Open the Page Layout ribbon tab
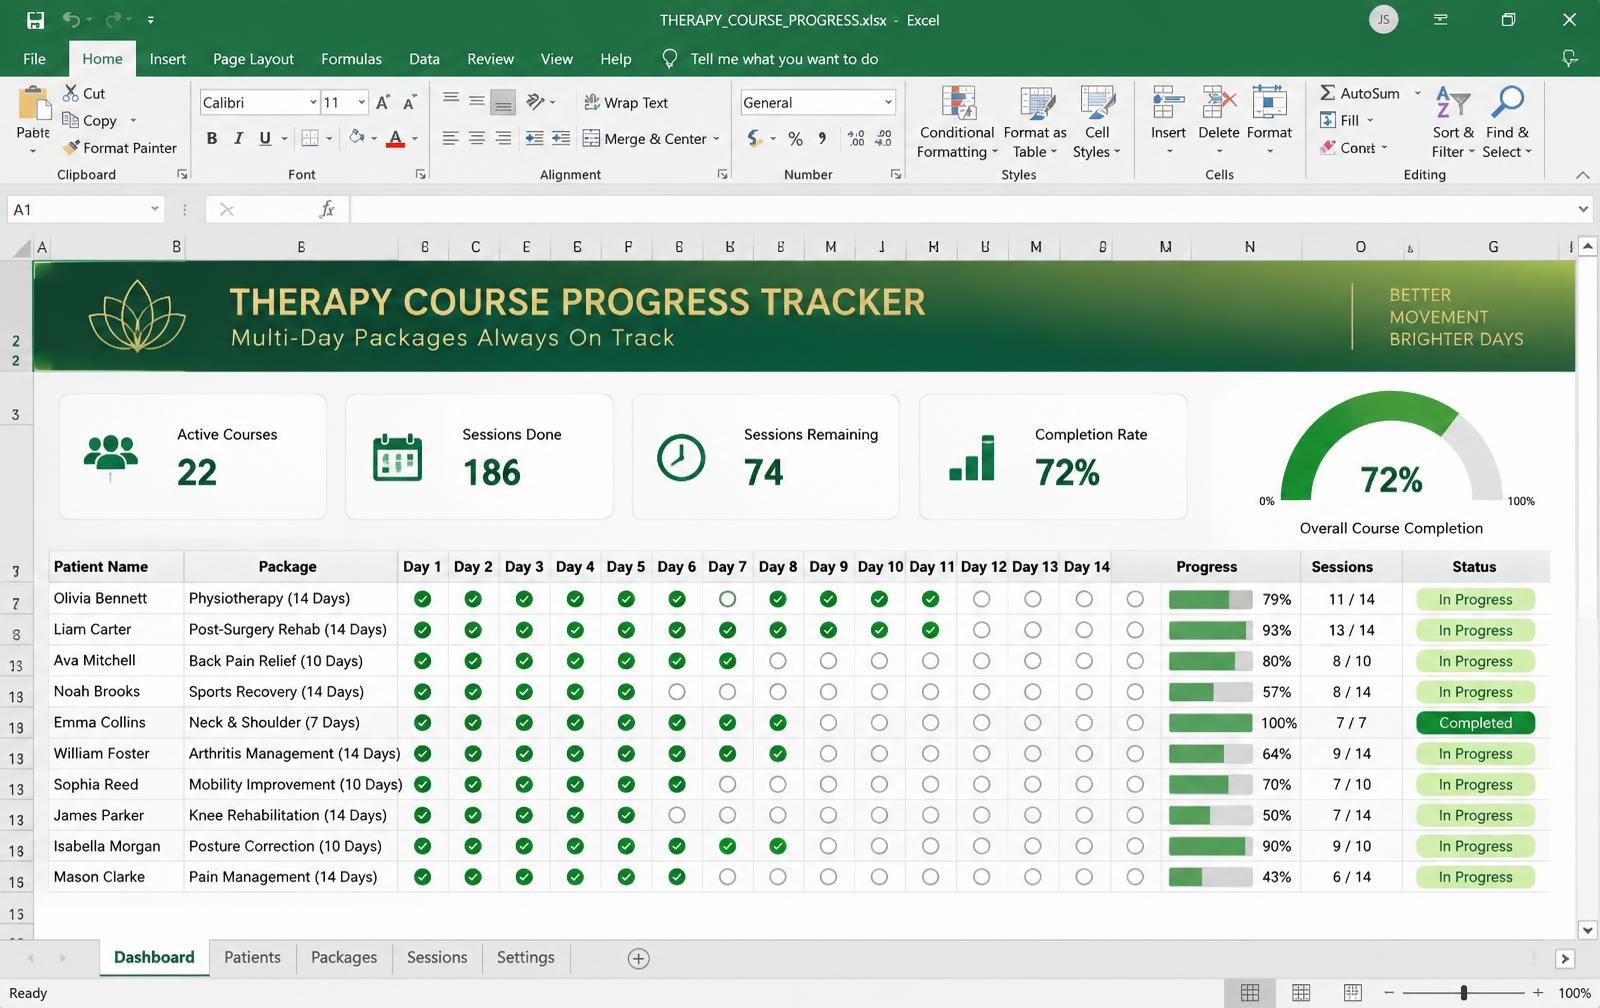This screenshot has width=1600, height=1008. coord(253,59)
